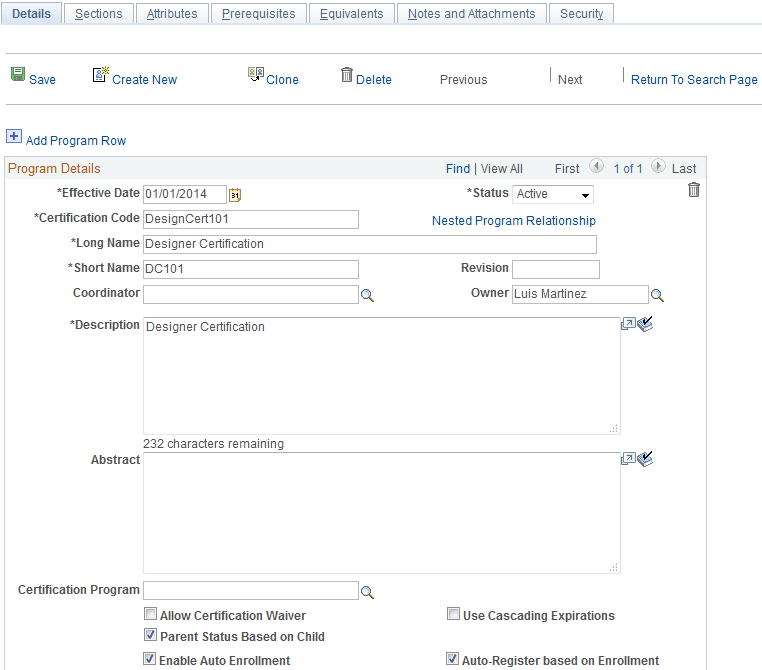Open the Sections tab

coord(99,14)
